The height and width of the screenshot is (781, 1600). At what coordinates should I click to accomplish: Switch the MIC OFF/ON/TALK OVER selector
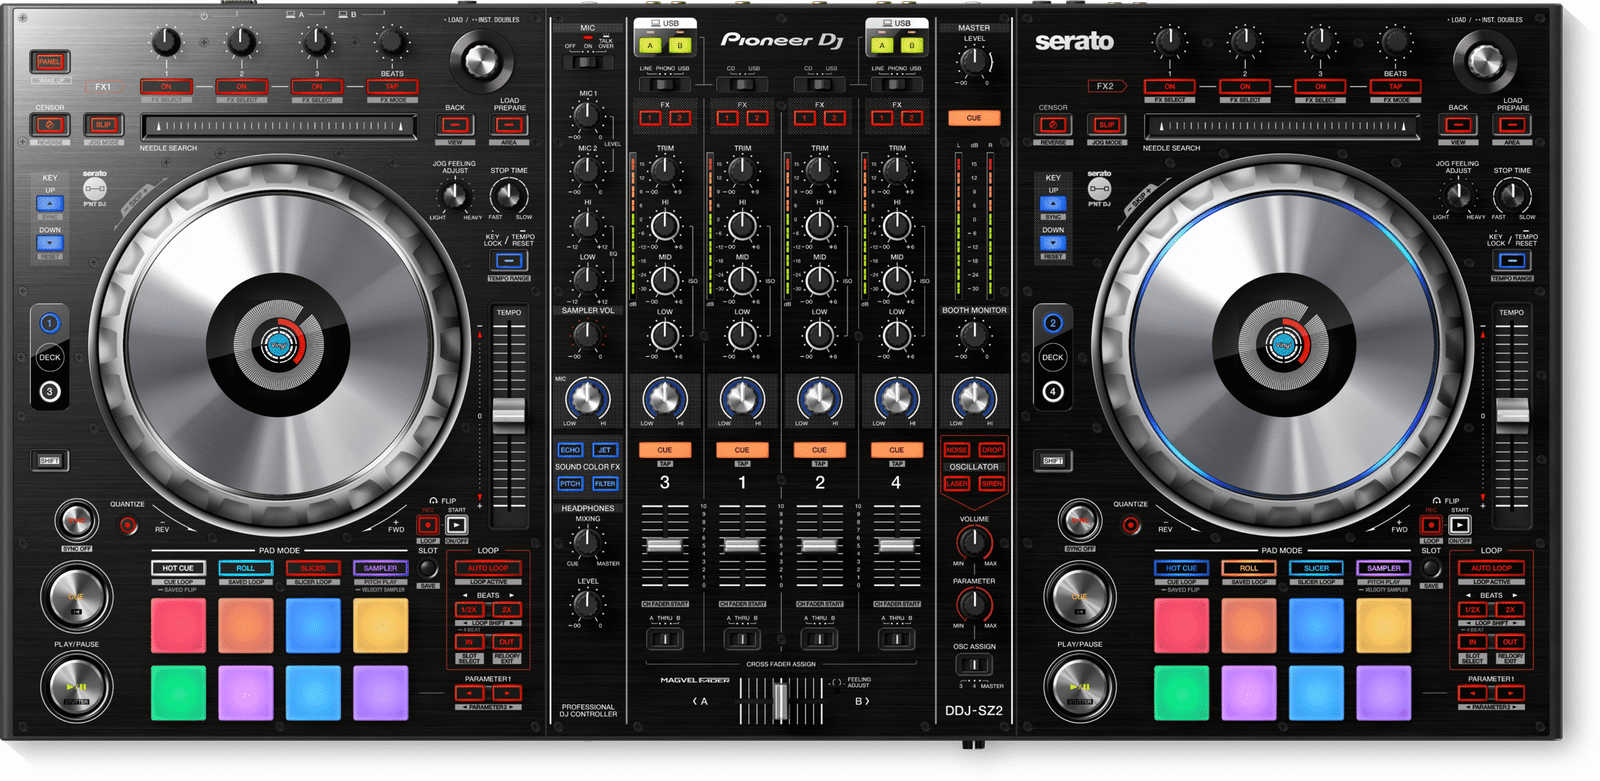click(x=588, y=62)
